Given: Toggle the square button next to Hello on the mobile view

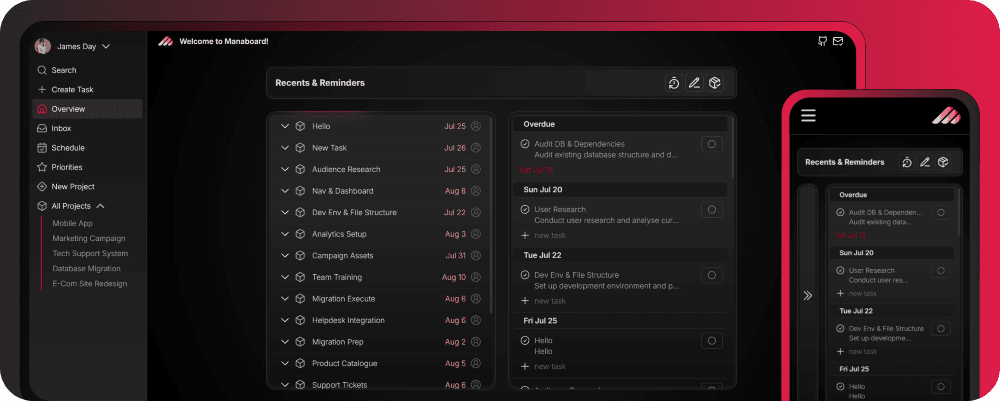Looking at the screenshot, I should click(941, 386).
